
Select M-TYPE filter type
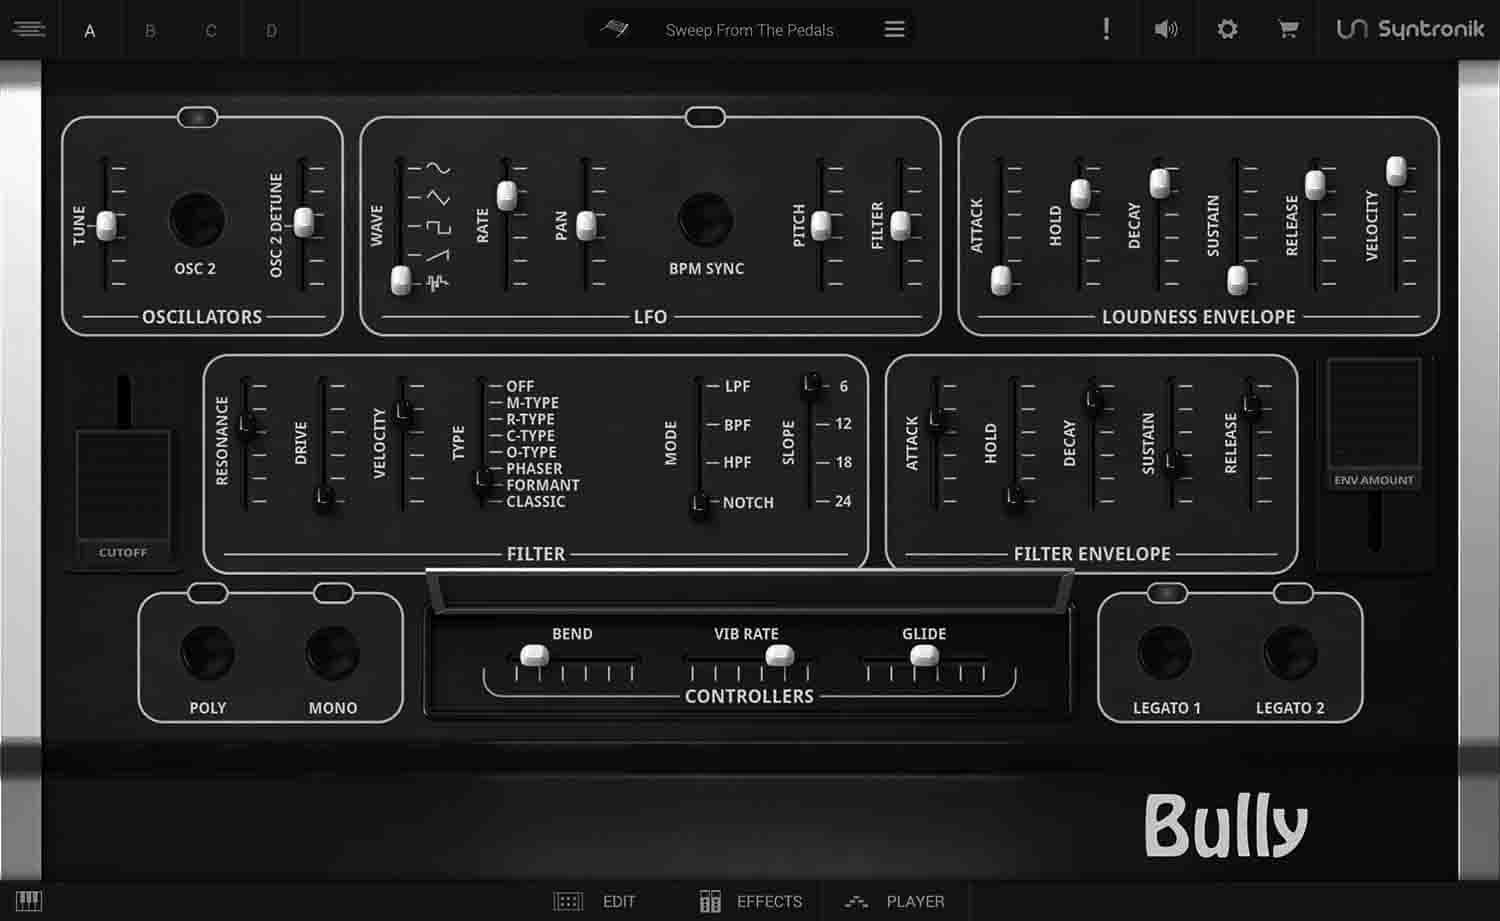click(x=531, y=403)
